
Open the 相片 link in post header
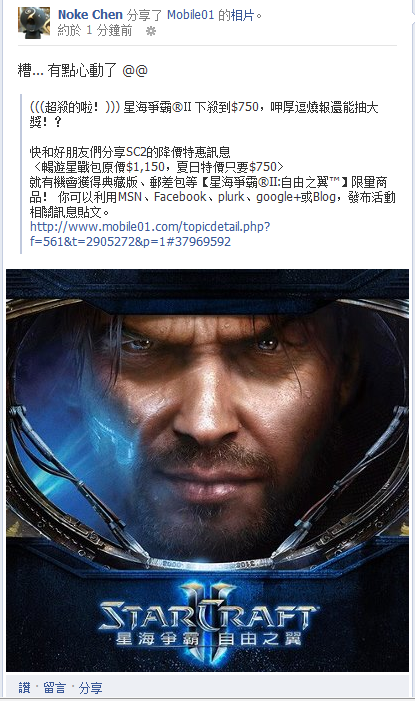[x=242, y=15]
